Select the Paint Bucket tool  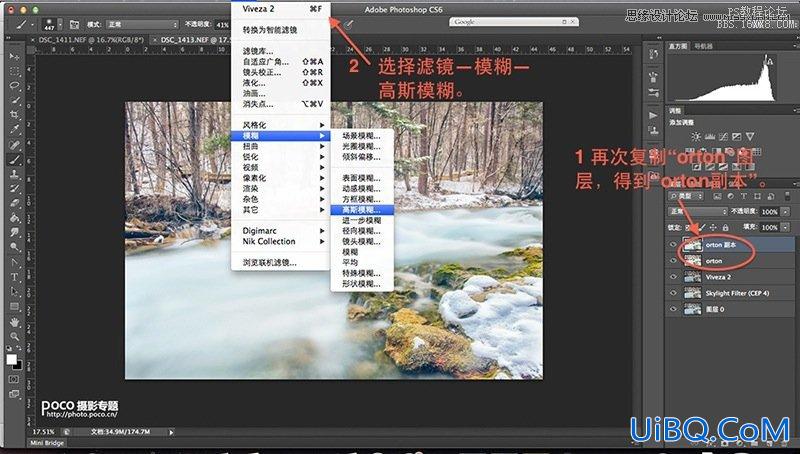tap(14, 218)
